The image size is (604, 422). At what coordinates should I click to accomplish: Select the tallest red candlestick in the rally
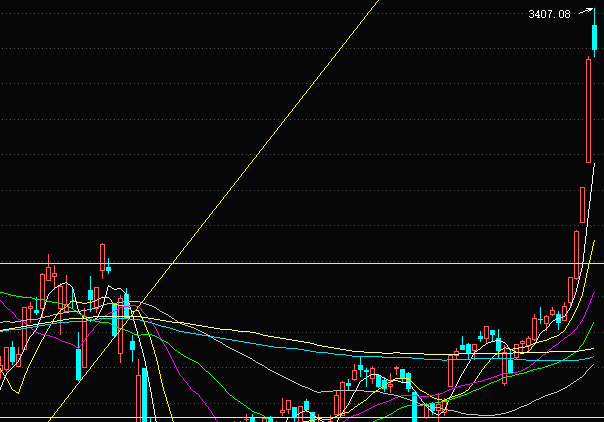[x=588, y=111]
